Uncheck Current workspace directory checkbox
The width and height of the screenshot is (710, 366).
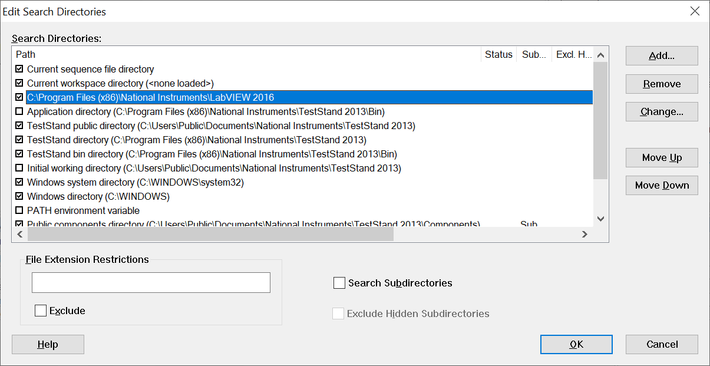coord(19,83)
